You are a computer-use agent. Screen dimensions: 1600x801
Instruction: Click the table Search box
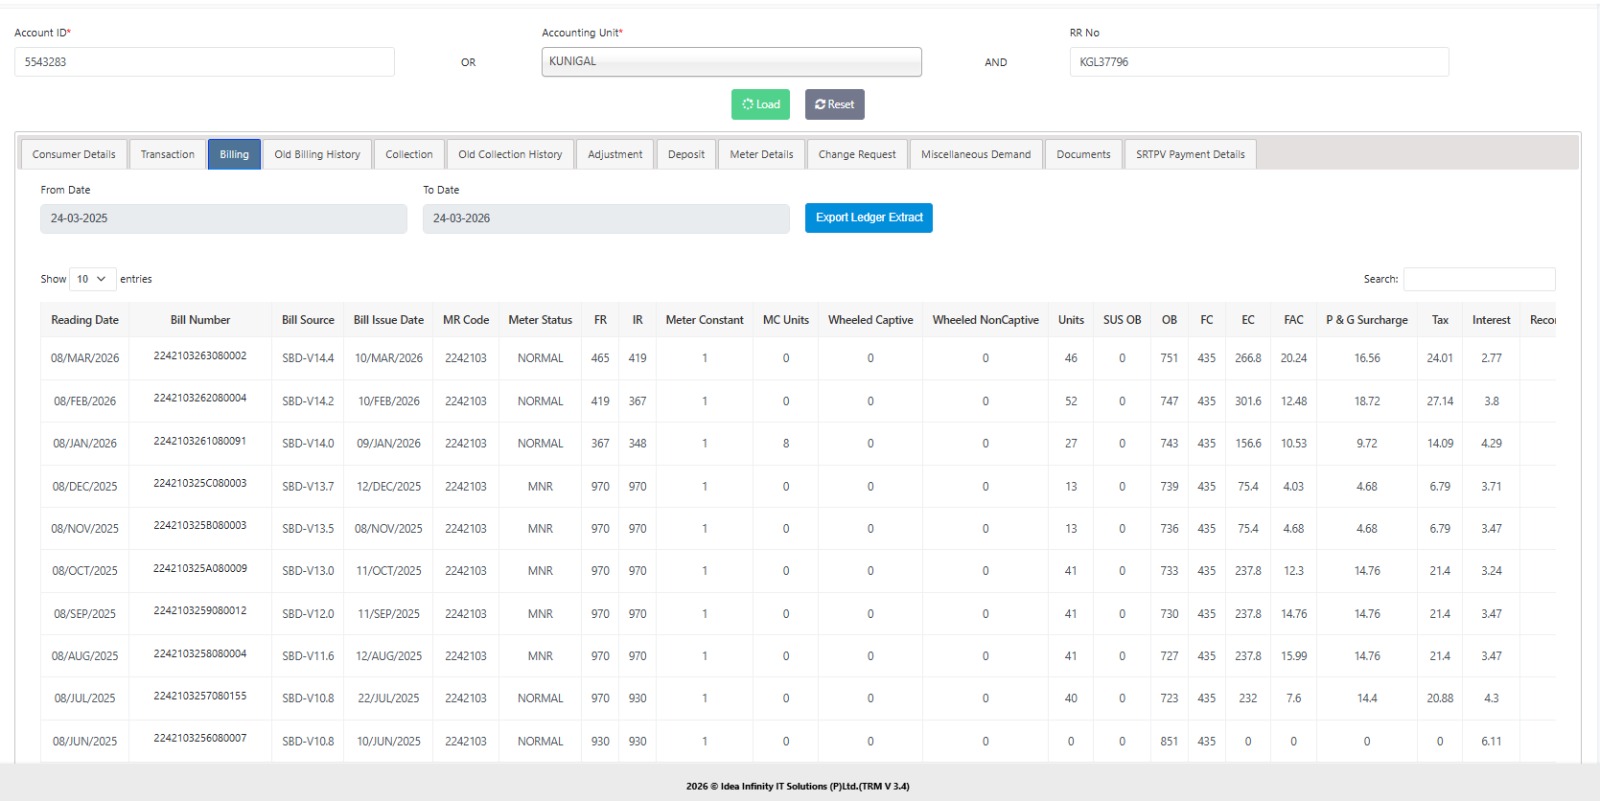pyautogui.click(x=1479, y=279)
